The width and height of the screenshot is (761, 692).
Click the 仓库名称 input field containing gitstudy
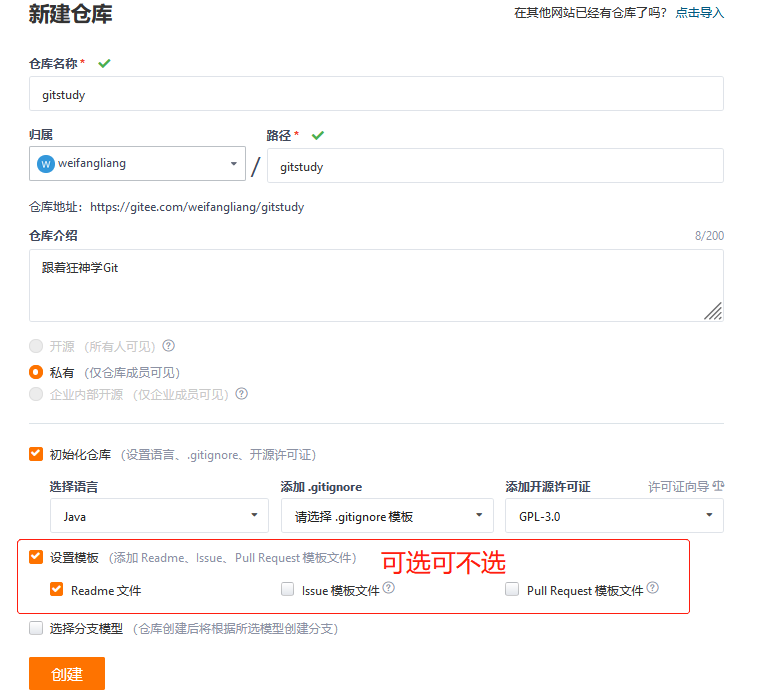[376, 94]
